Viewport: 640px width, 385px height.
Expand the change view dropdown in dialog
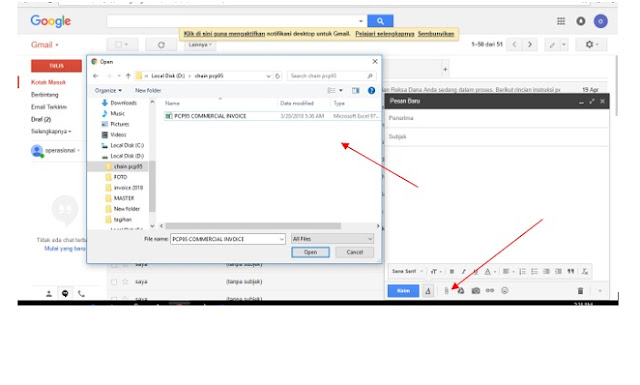341,91
